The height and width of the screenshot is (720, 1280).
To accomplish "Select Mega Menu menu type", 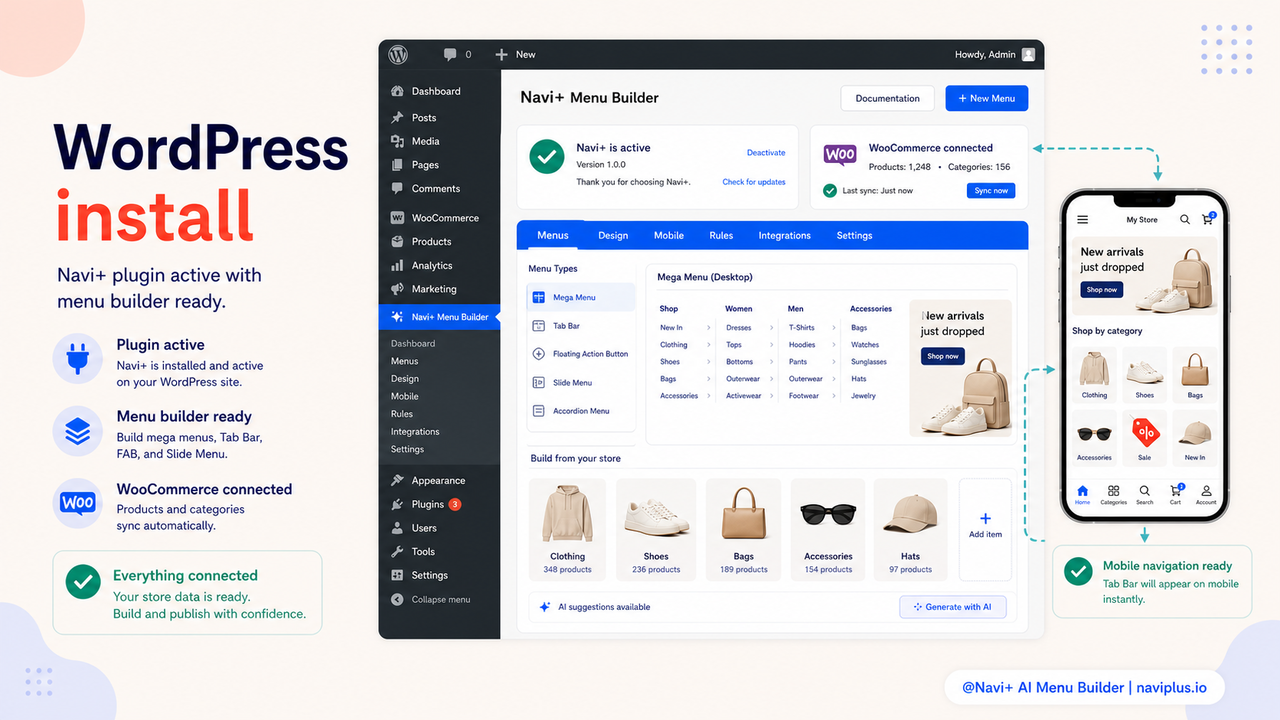I will coord(581,297).
